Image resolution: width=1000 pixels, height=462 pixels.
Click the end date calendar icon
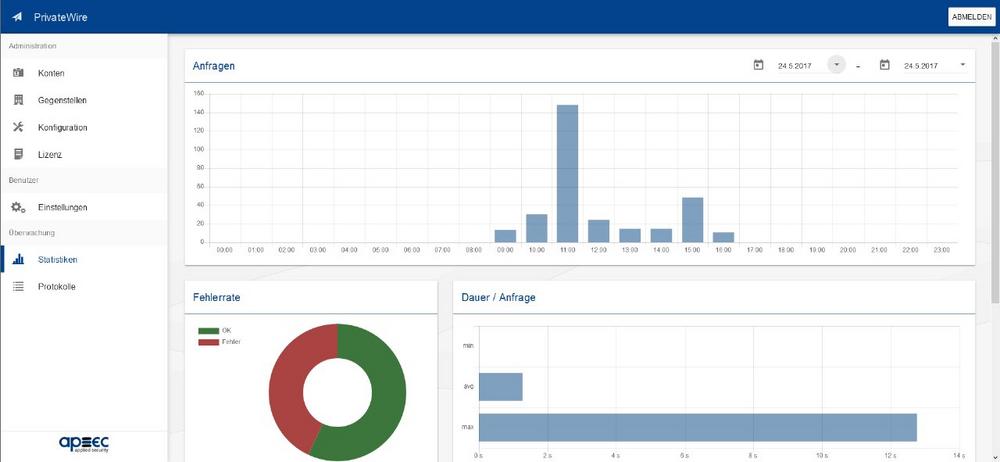click(885, 65)
